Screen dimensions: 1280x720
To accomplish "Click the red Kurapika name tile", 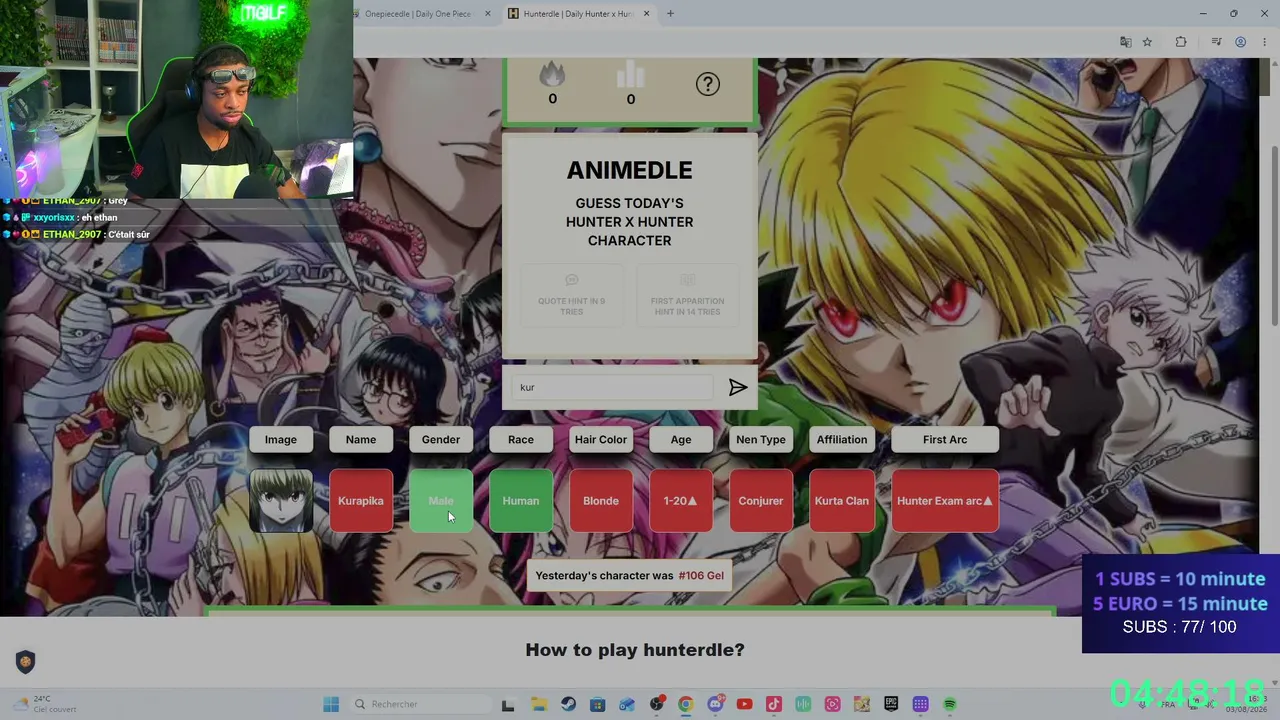I will tap(361, 501).
